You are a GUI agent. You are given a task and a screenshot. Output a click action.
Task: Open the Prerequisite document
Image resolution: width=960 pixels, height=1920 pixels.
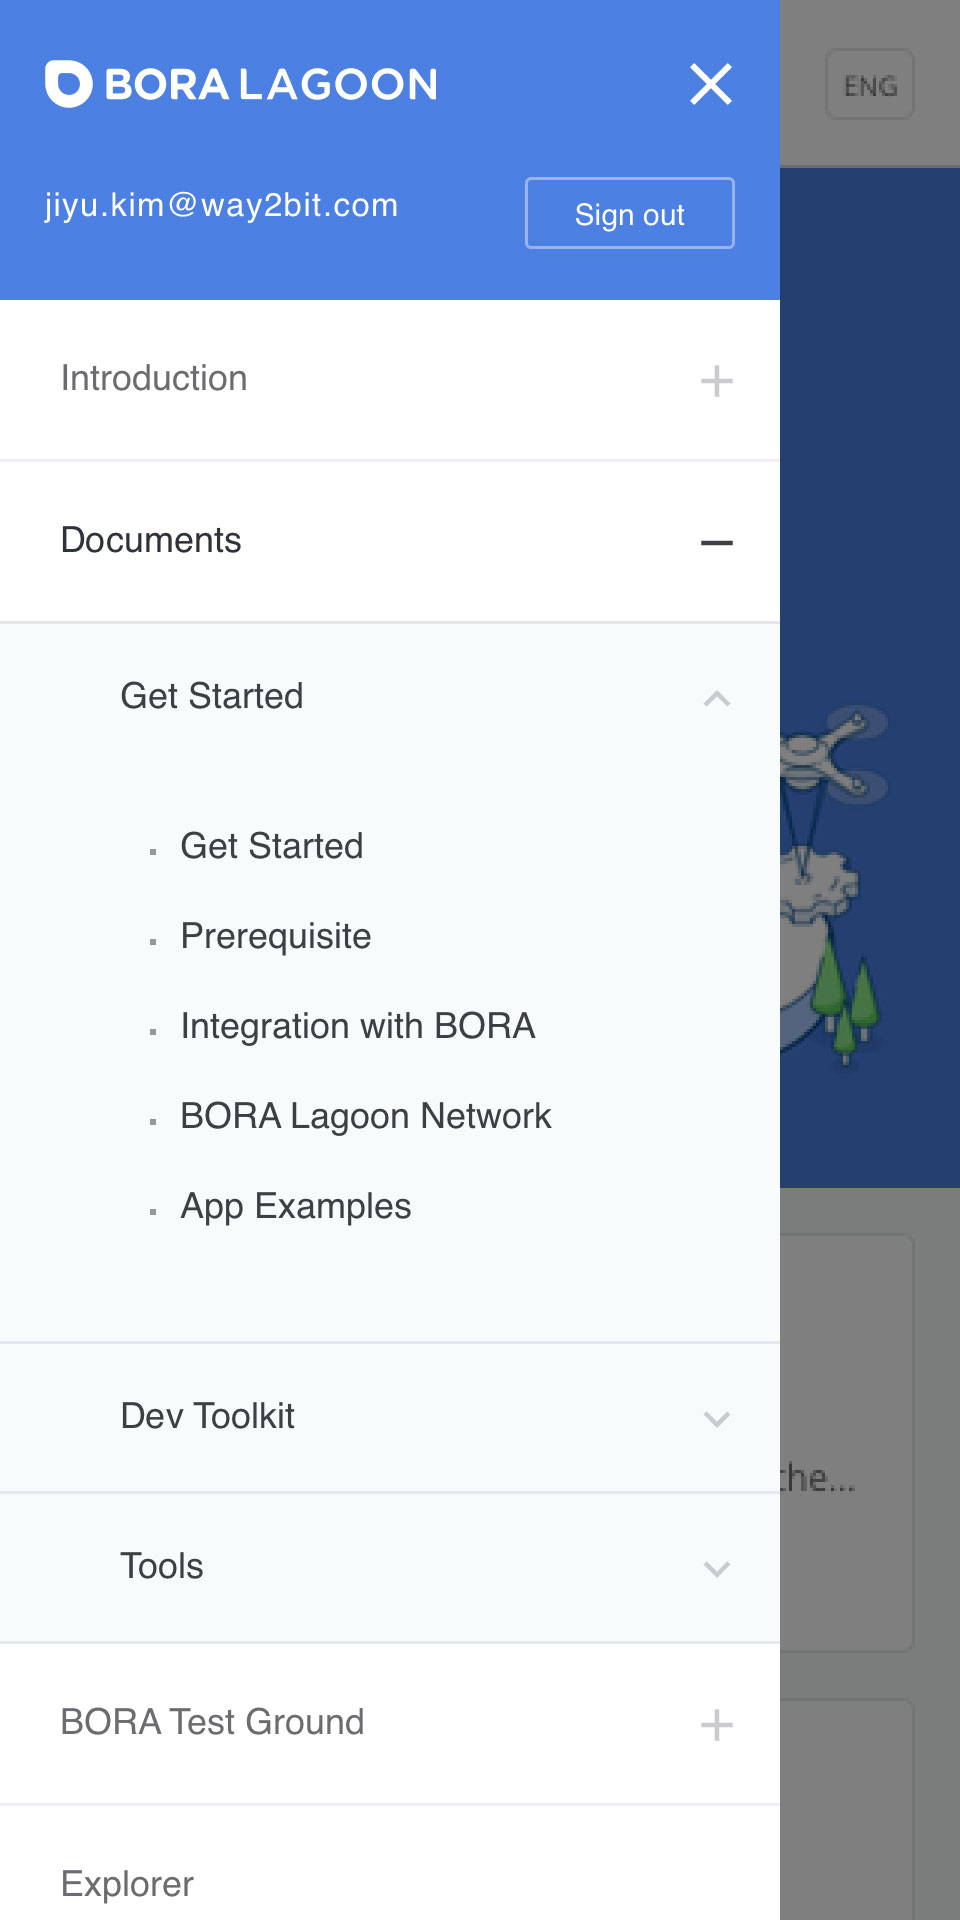pos(276,936)
